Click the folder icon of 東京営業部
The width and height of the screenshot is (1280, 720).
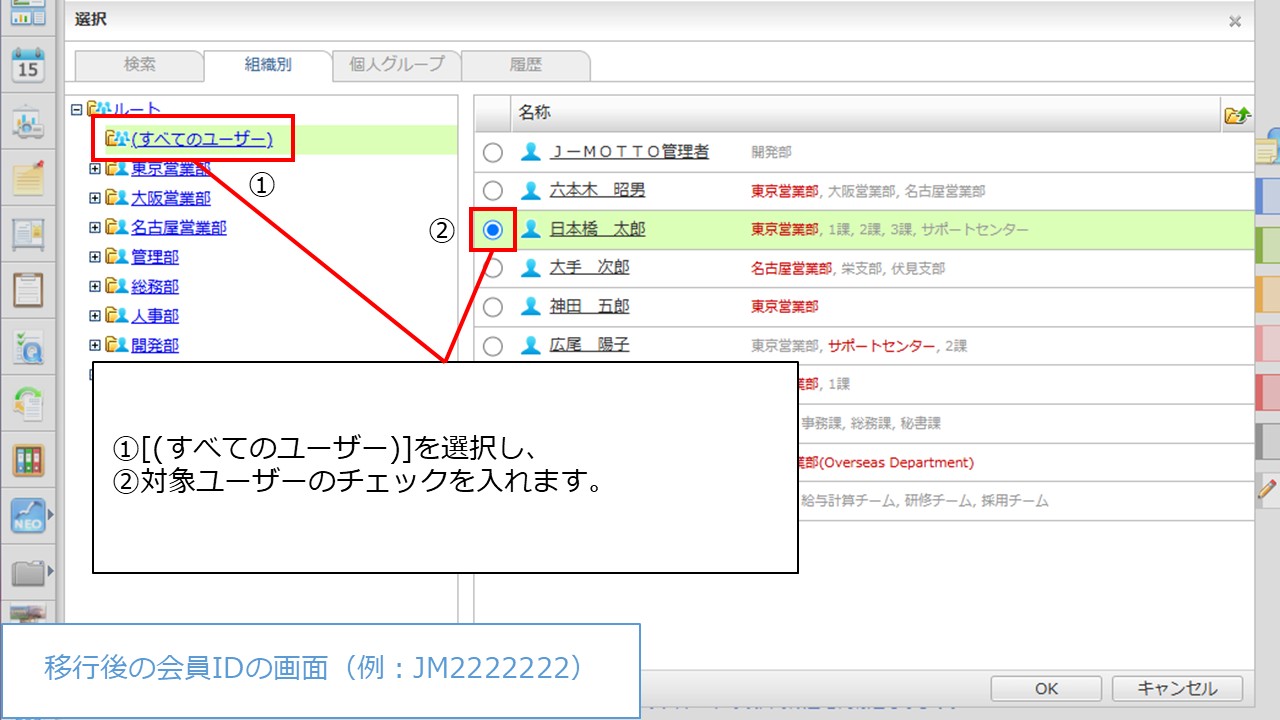click(x=117, y=169)
